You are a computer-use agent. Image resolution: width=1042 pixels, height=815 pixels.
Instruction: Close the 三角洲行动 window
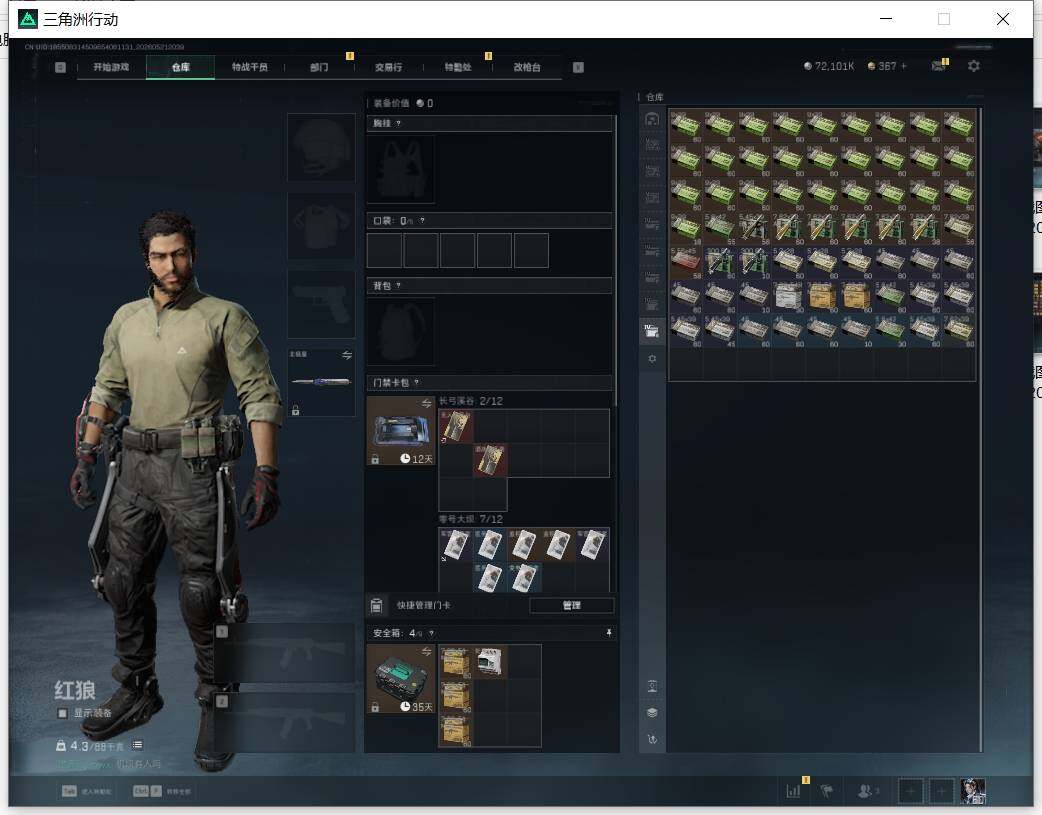pos(1003,19)
